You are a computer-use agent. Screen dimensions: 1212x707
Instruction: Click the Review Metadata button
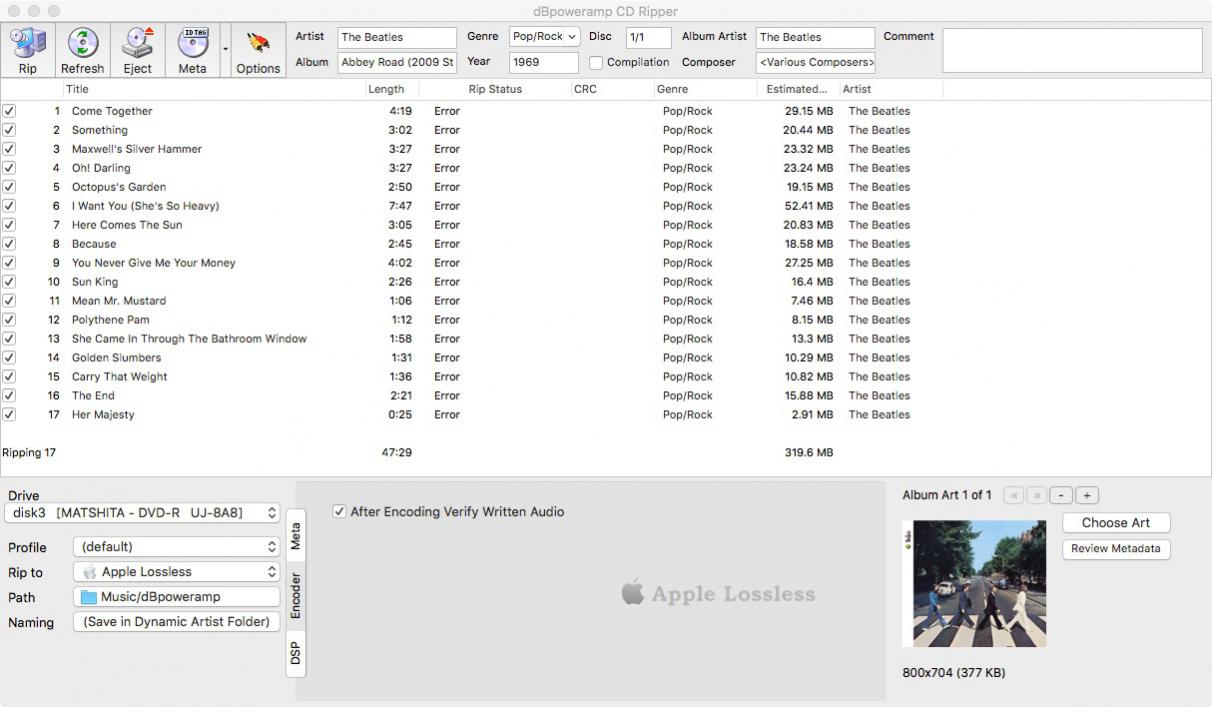[x=1115, y=549]
